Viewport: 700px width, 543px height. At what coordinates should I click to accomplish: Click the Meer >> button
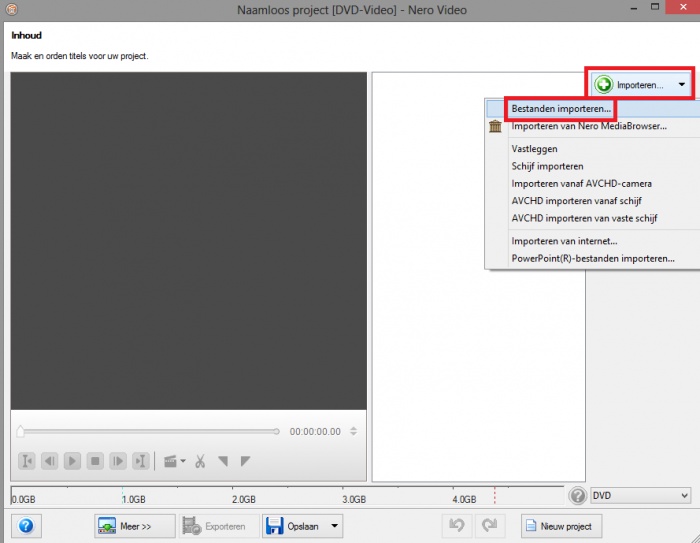[134, 526]
